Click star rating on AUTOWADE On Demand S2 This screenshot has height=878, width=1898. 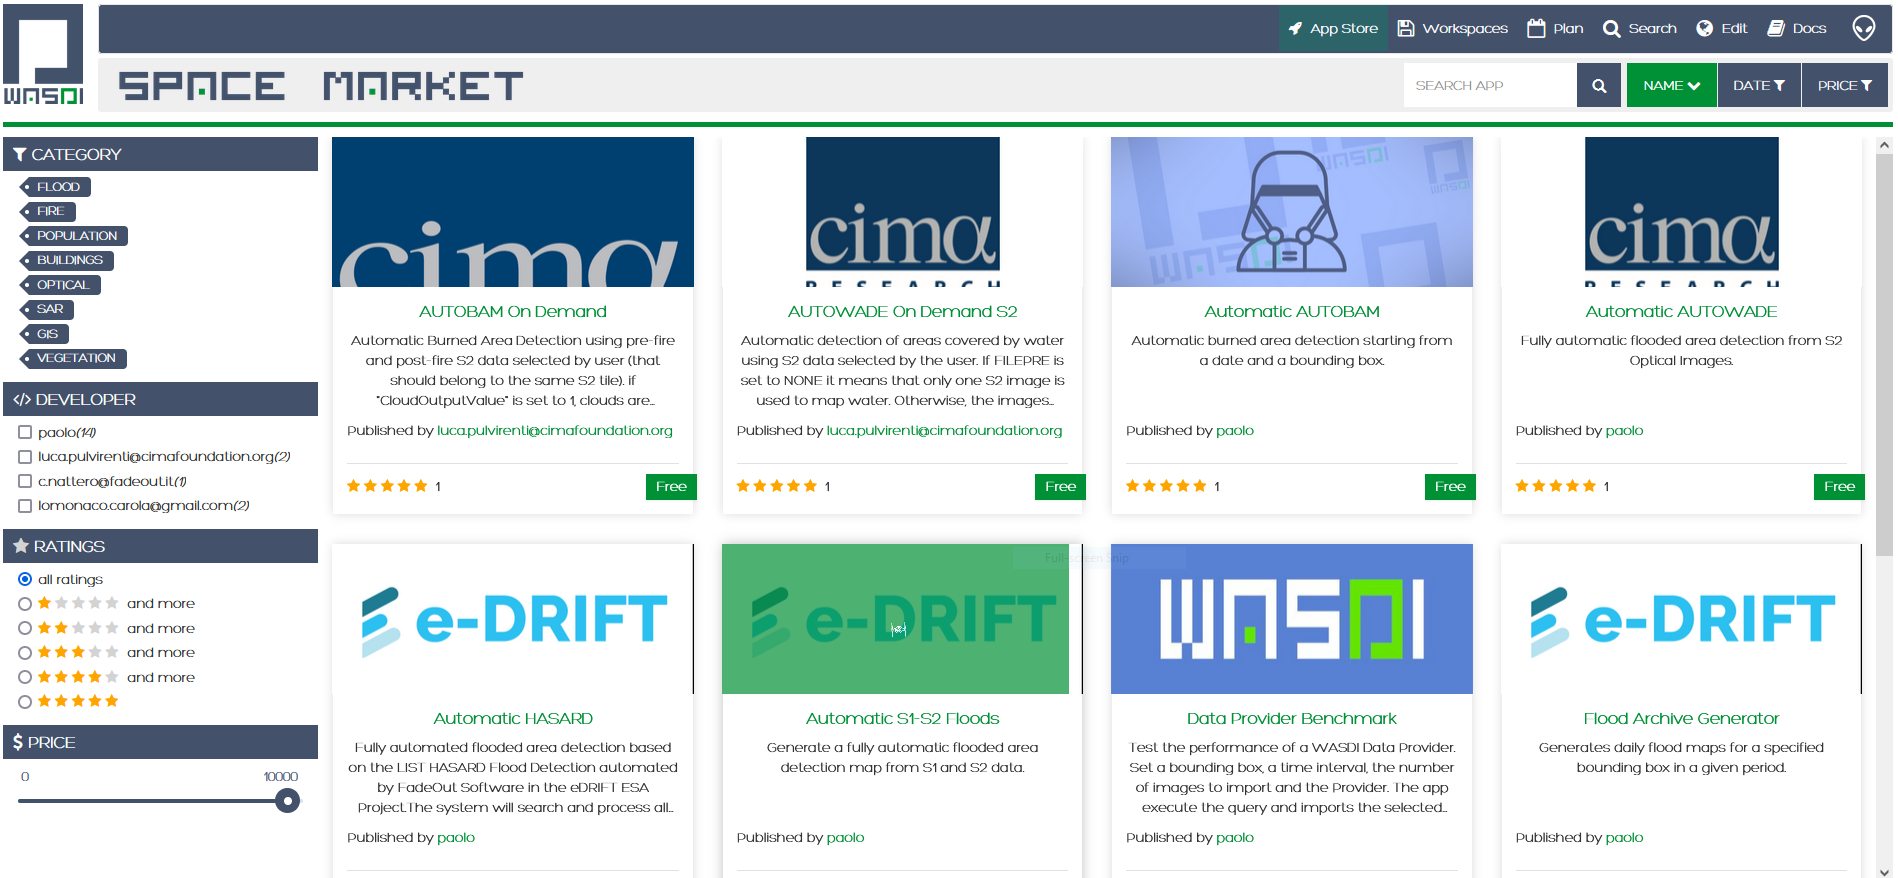click(776, 486)
